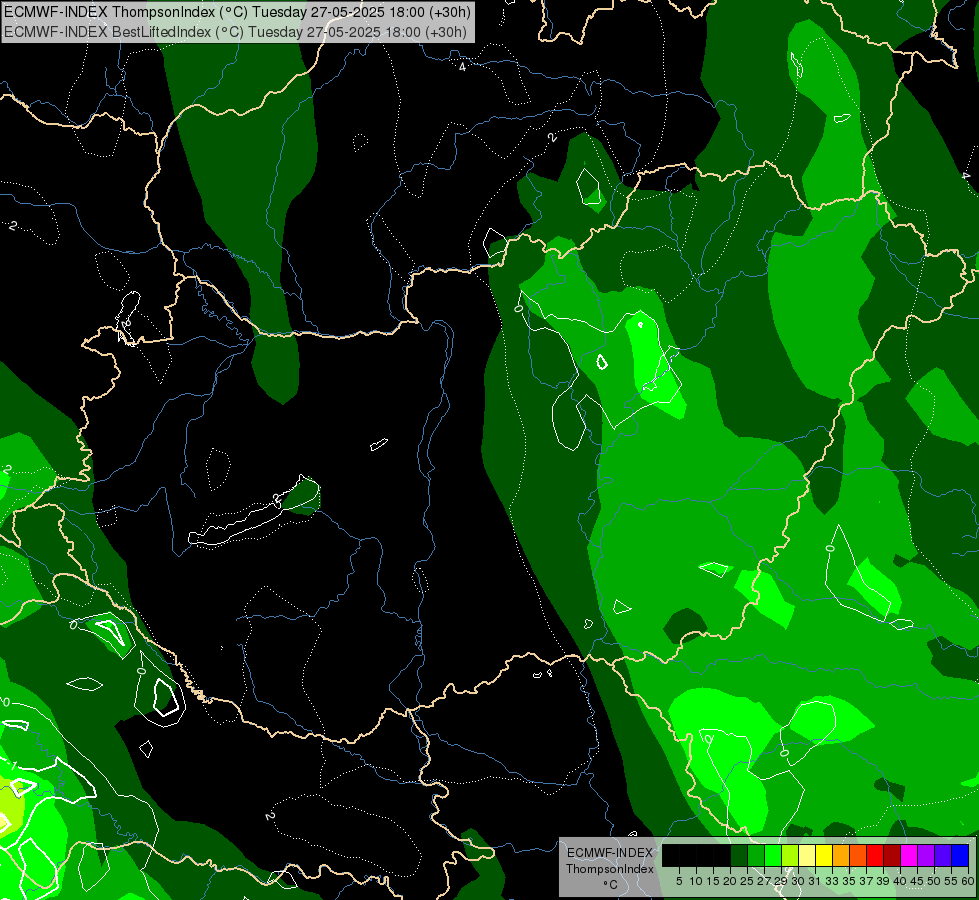This screenshot has width=979, height=900.
Task: Click the legend tick value 20
Action: pos(730,881)
